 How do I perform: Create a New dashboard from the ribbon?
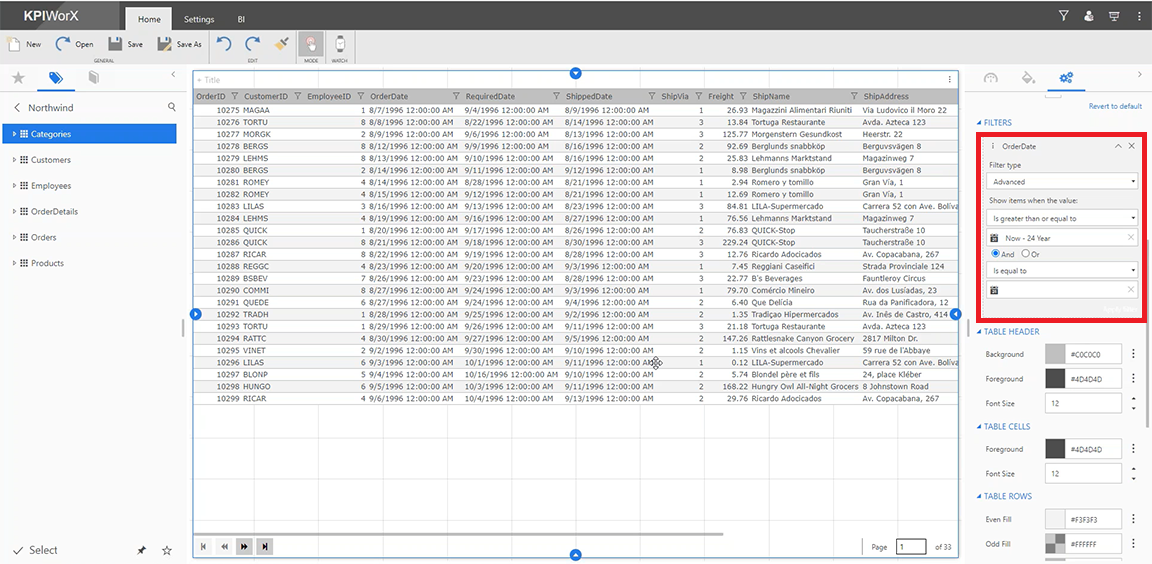pyautogui.click(x=24, y=44)
